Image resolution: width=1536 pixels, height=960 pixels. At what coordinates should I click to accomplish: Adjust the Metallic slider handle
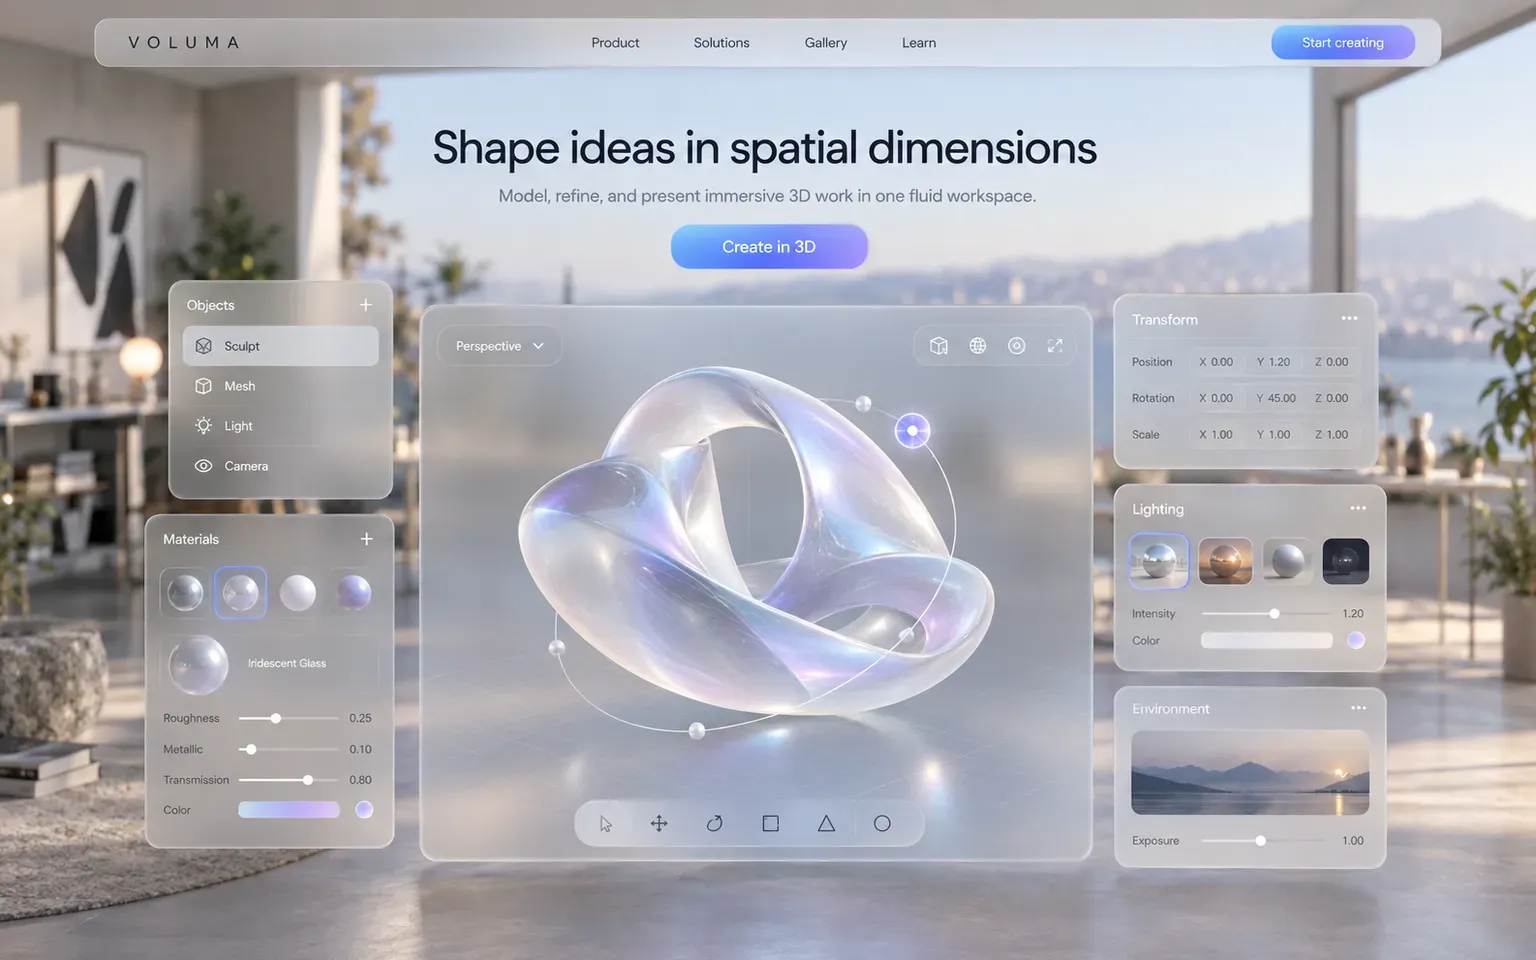[x=251, y=749]
